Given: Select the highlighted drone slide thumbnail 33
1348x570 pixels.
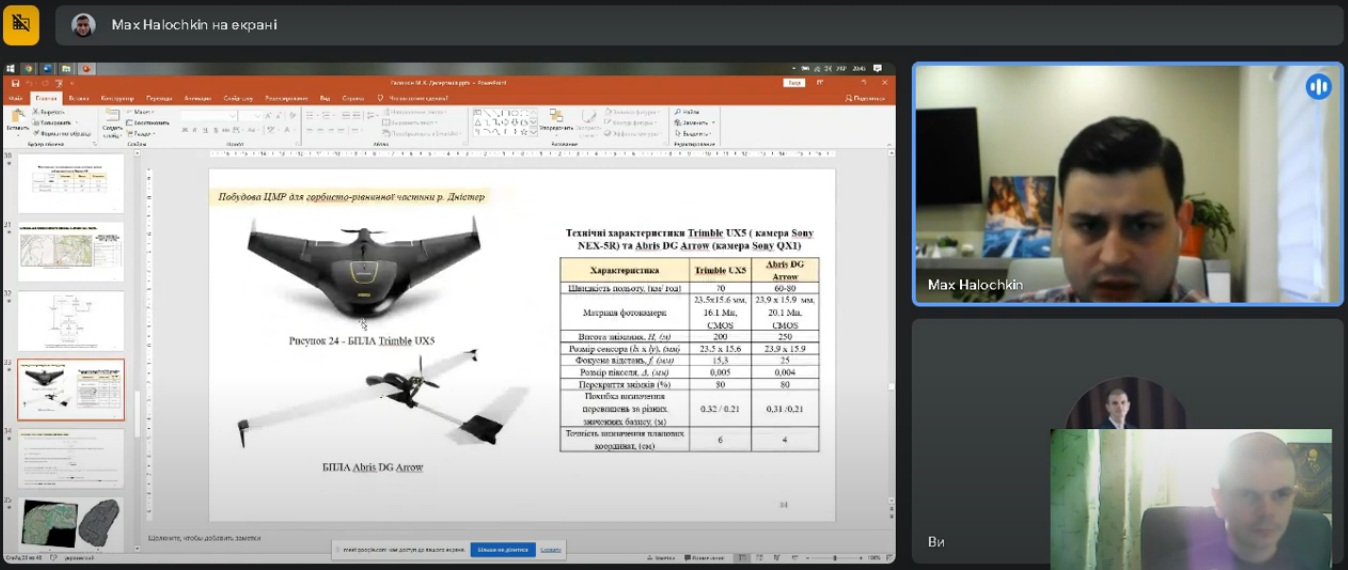Looking at the screenshot, I should click(x=71, y=390).
